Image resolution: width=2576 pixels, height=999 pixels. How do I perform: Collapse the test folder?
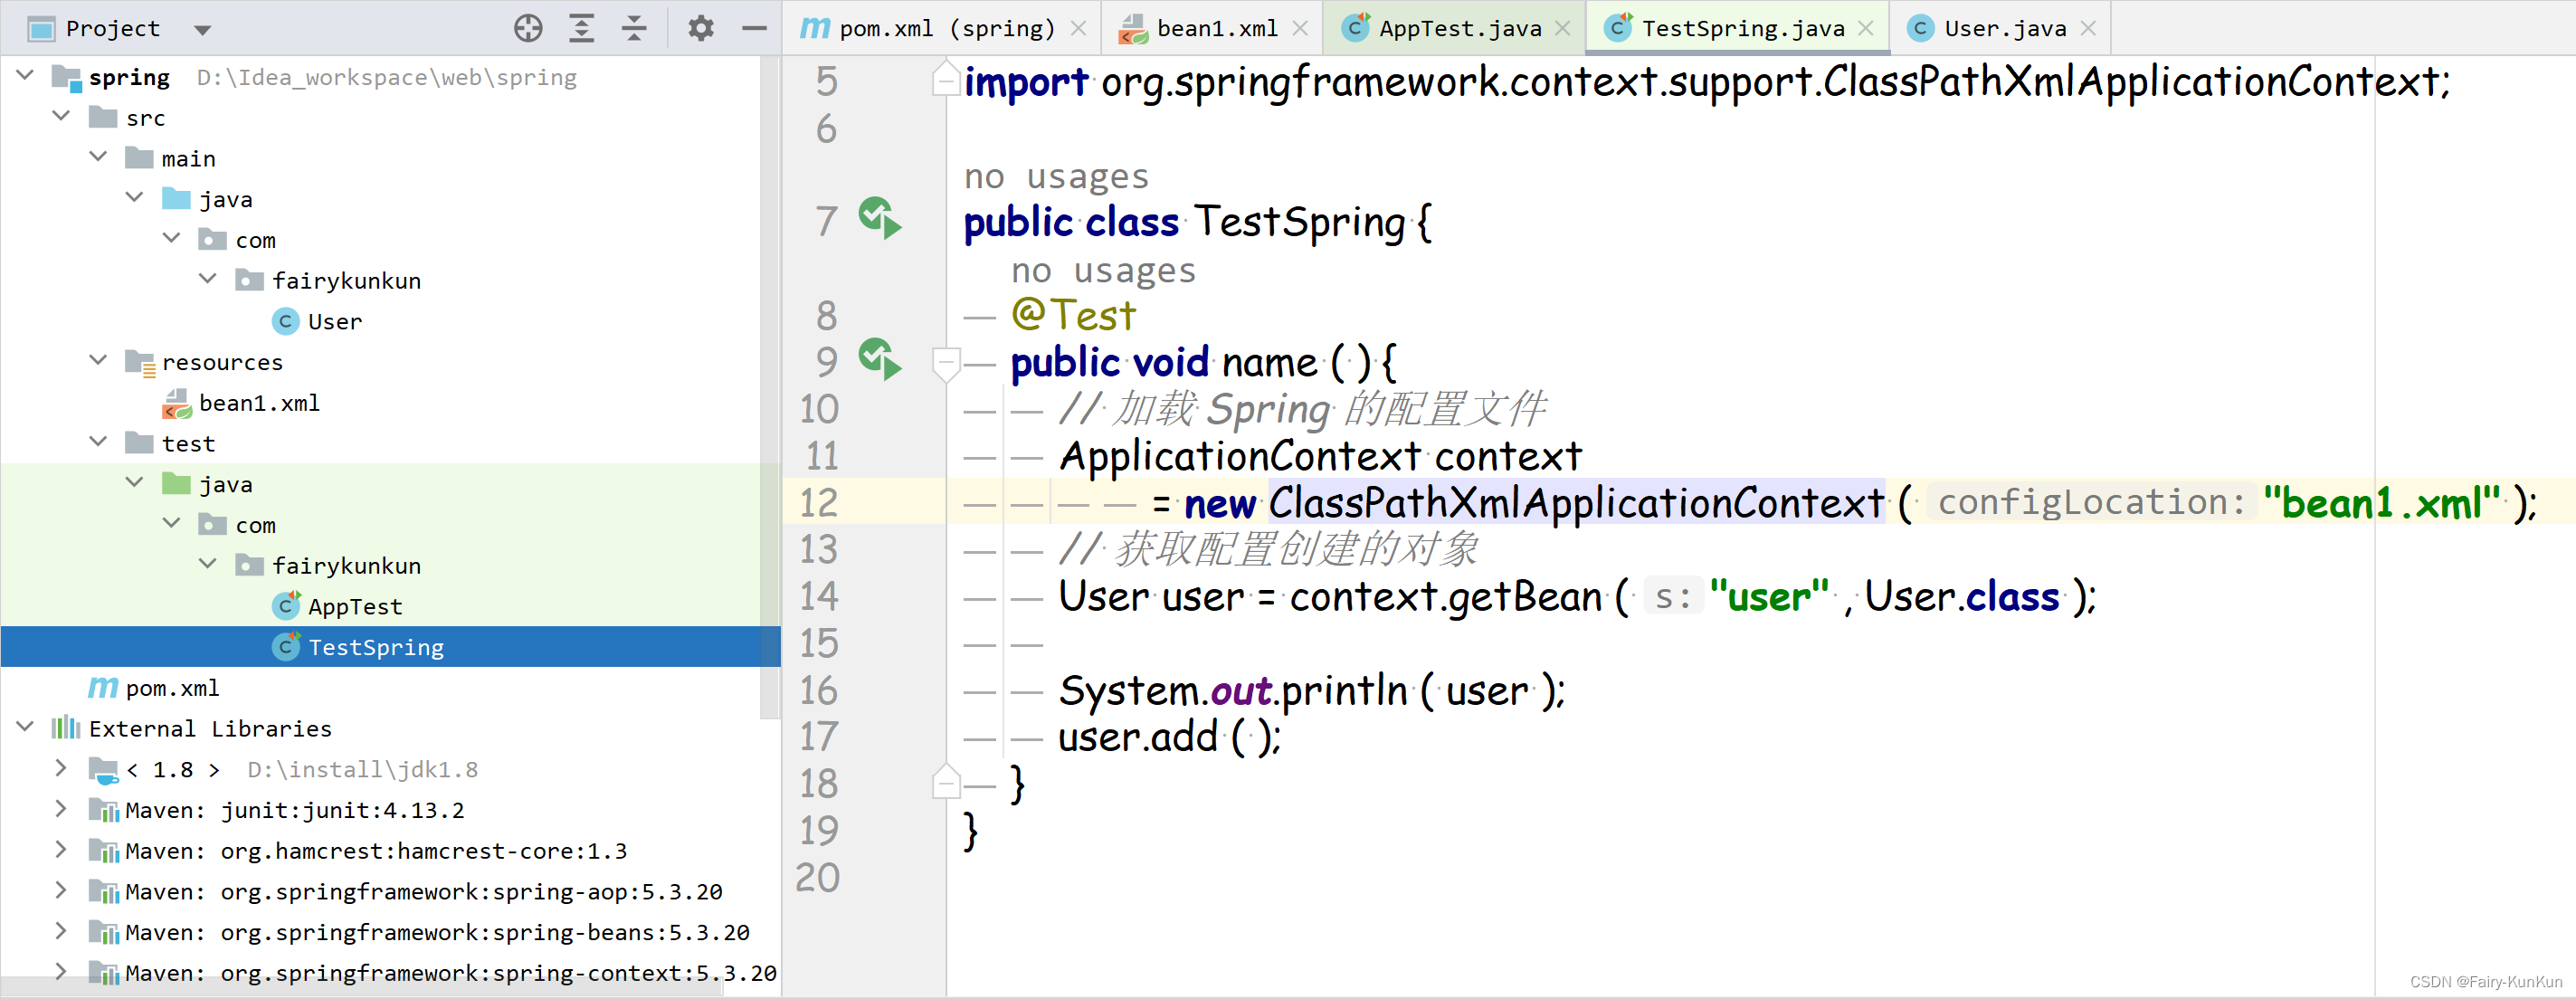click(99, 442)
